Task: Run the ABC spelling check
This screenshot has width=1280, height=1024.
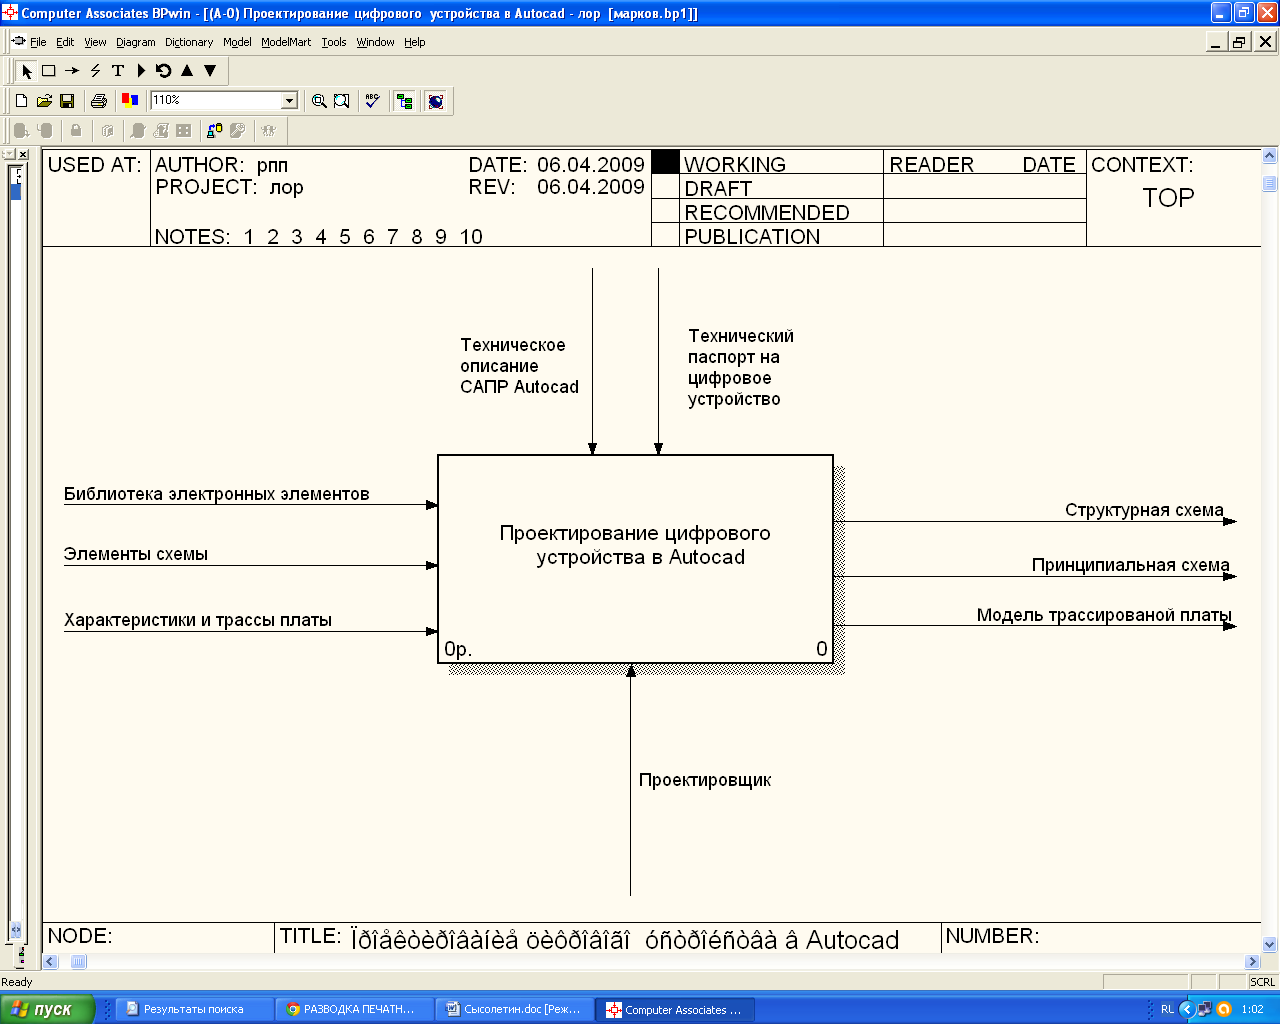Action: (372, 101)
